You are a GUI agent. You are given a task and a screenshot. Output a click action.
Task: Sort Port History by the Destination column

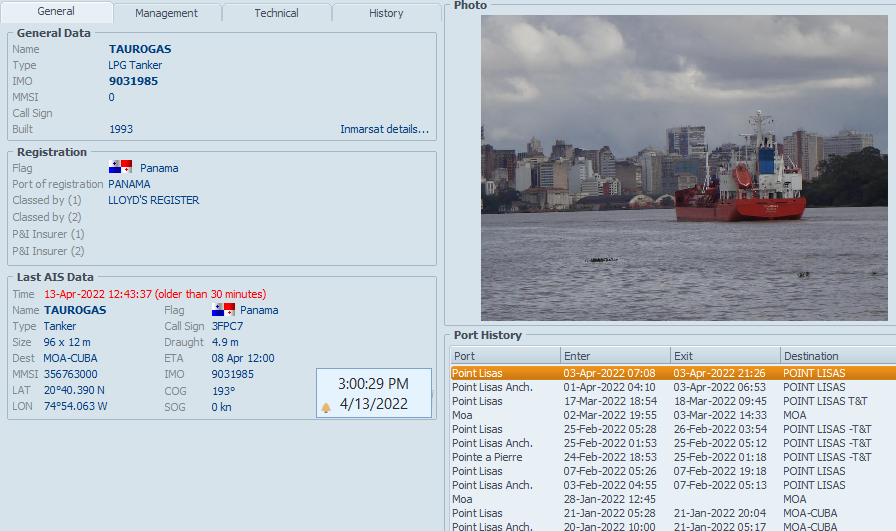(x=838, y=356)
